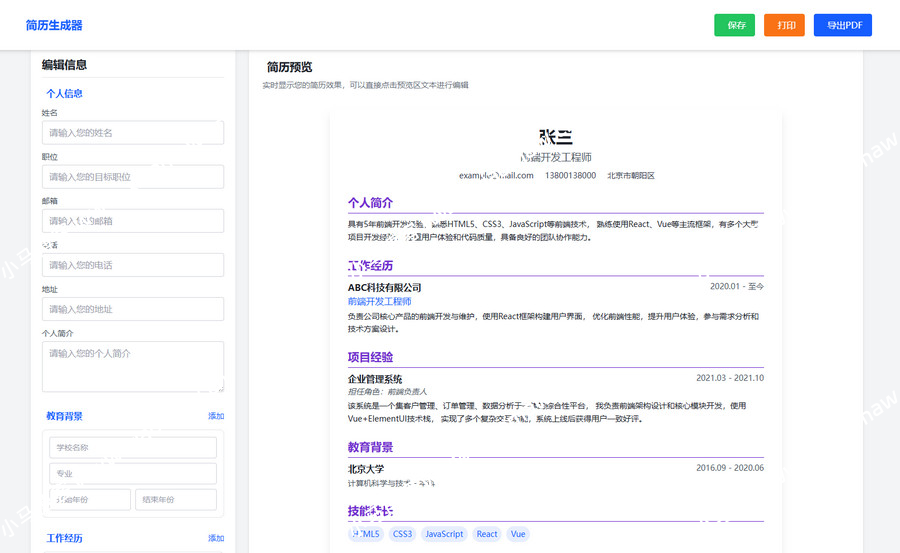
Task: Focus the 学校名称 input field
Action: (133, 447)
